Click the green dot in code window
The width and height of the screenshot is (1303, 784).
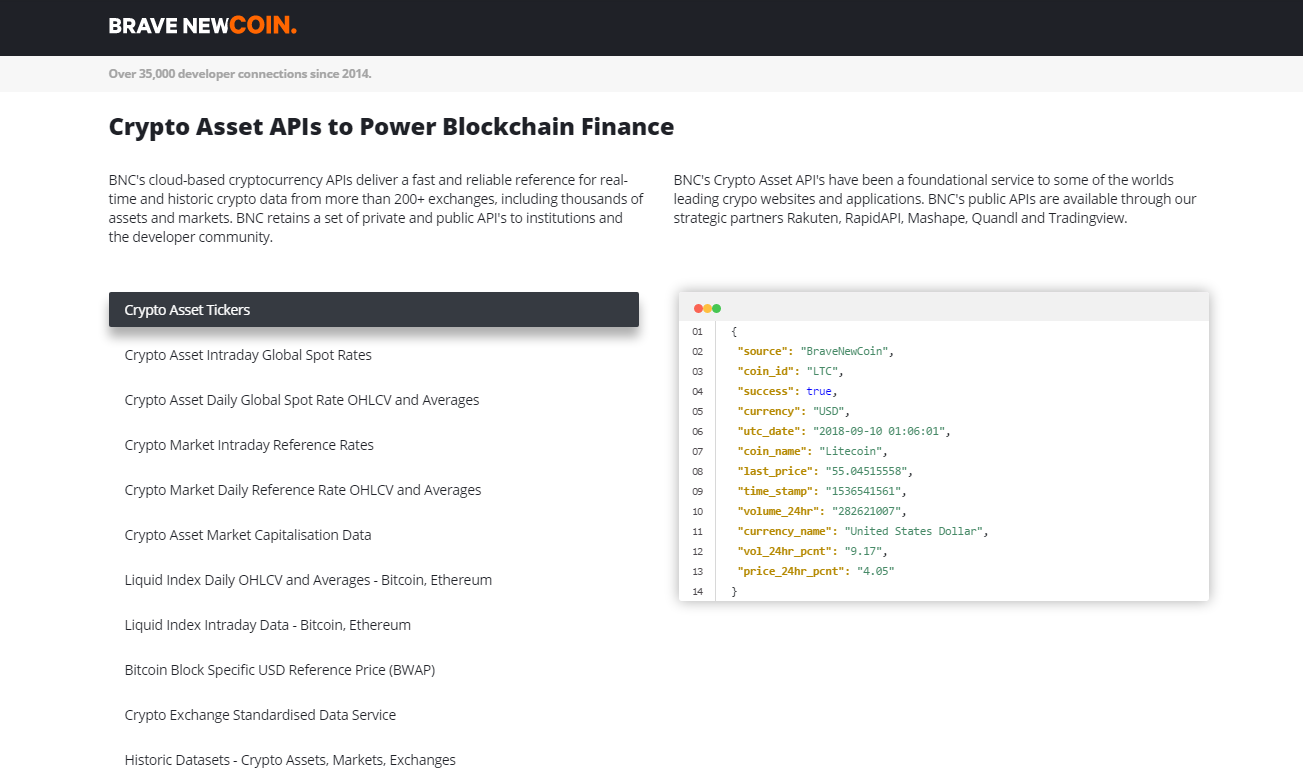tap(716, 309)
